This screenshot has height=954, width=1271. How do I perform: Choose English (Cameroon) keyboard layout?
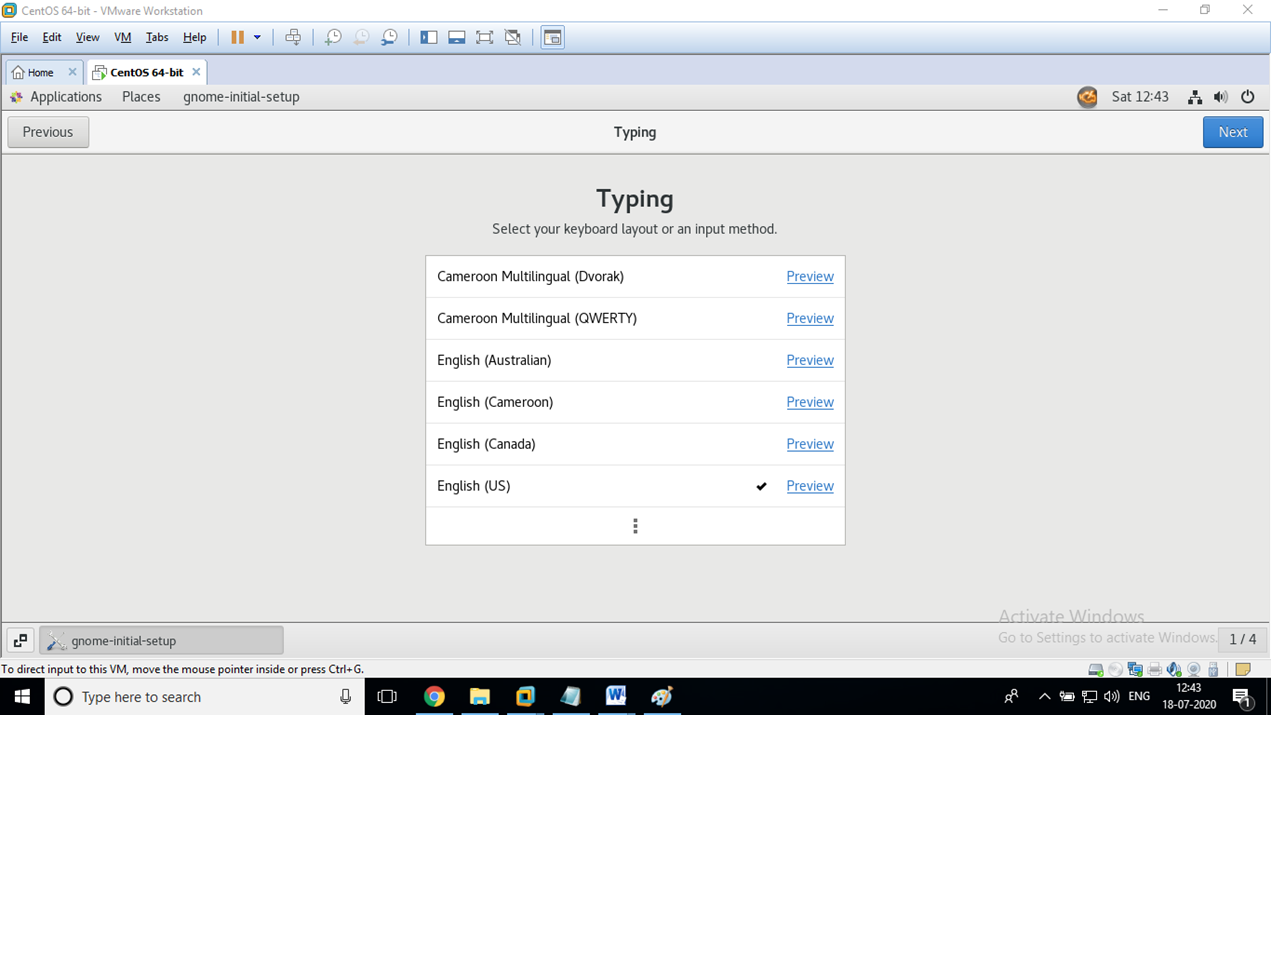(x=635, y=403)
